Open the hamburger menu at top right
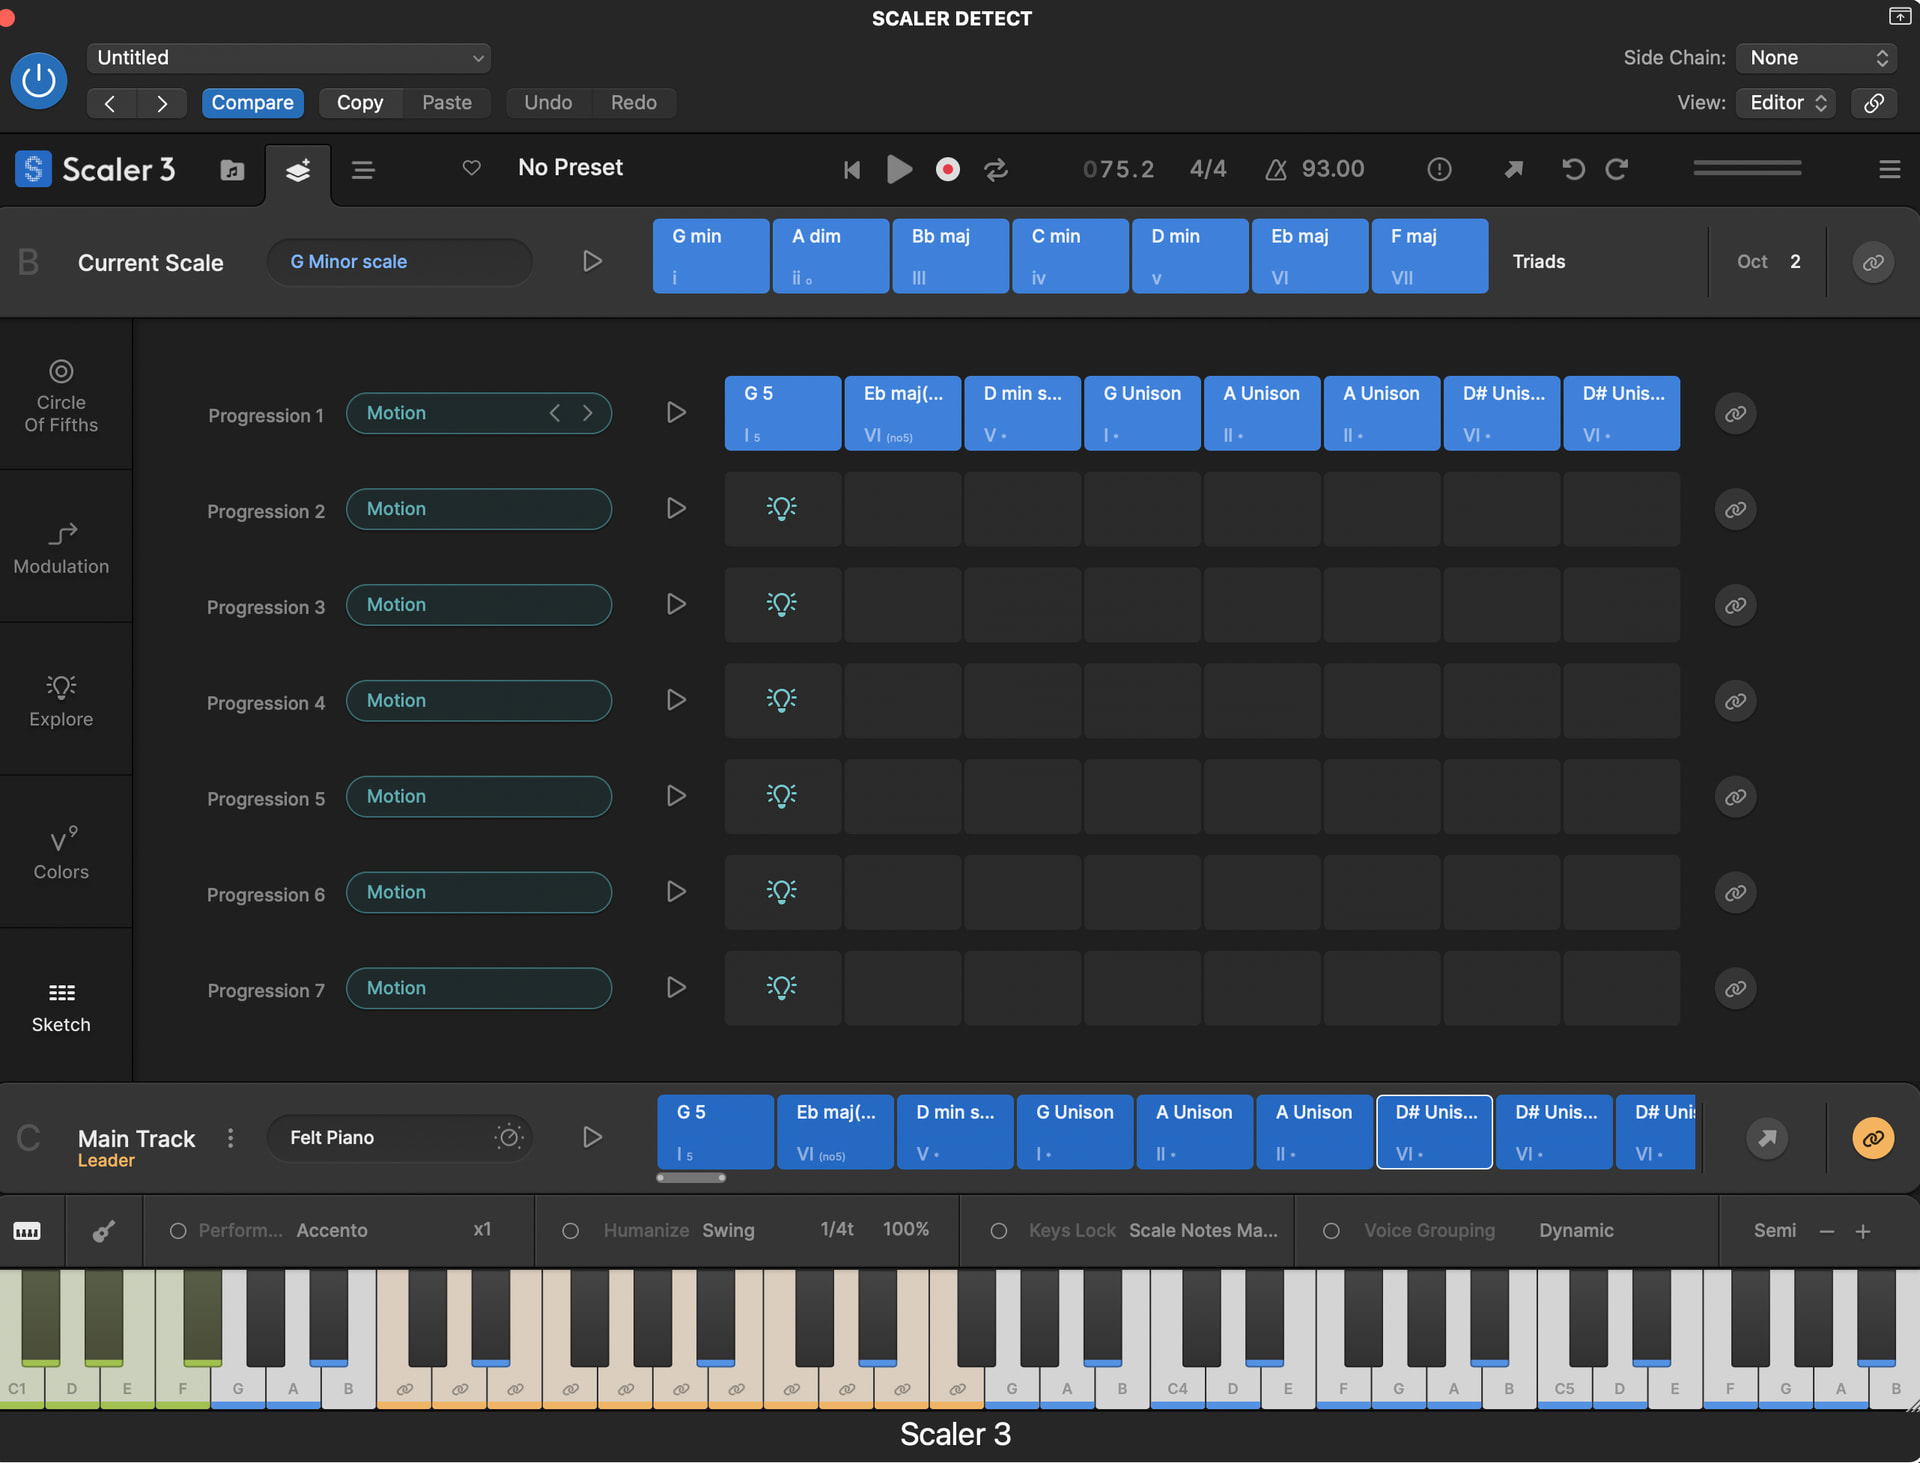The image size is (1920, 1463). pyautogui.click(x=1888, y=169)
